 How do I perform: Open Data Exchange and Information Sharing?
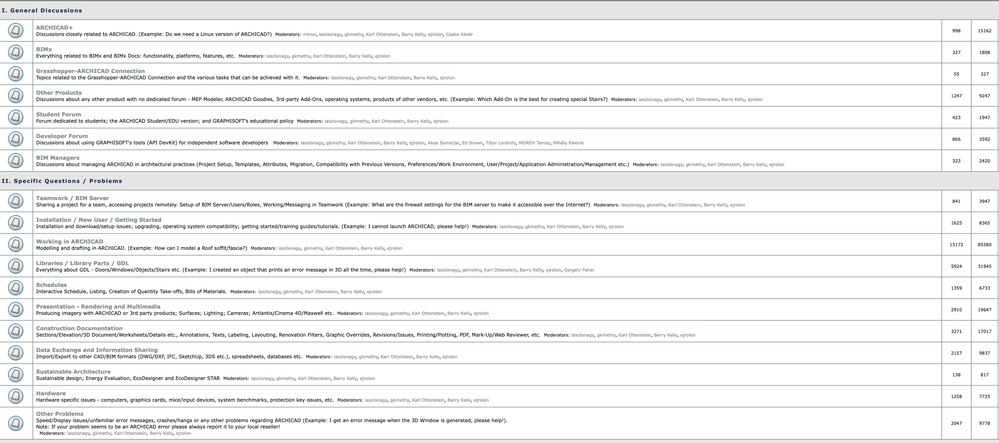click(x=97, y=350)
